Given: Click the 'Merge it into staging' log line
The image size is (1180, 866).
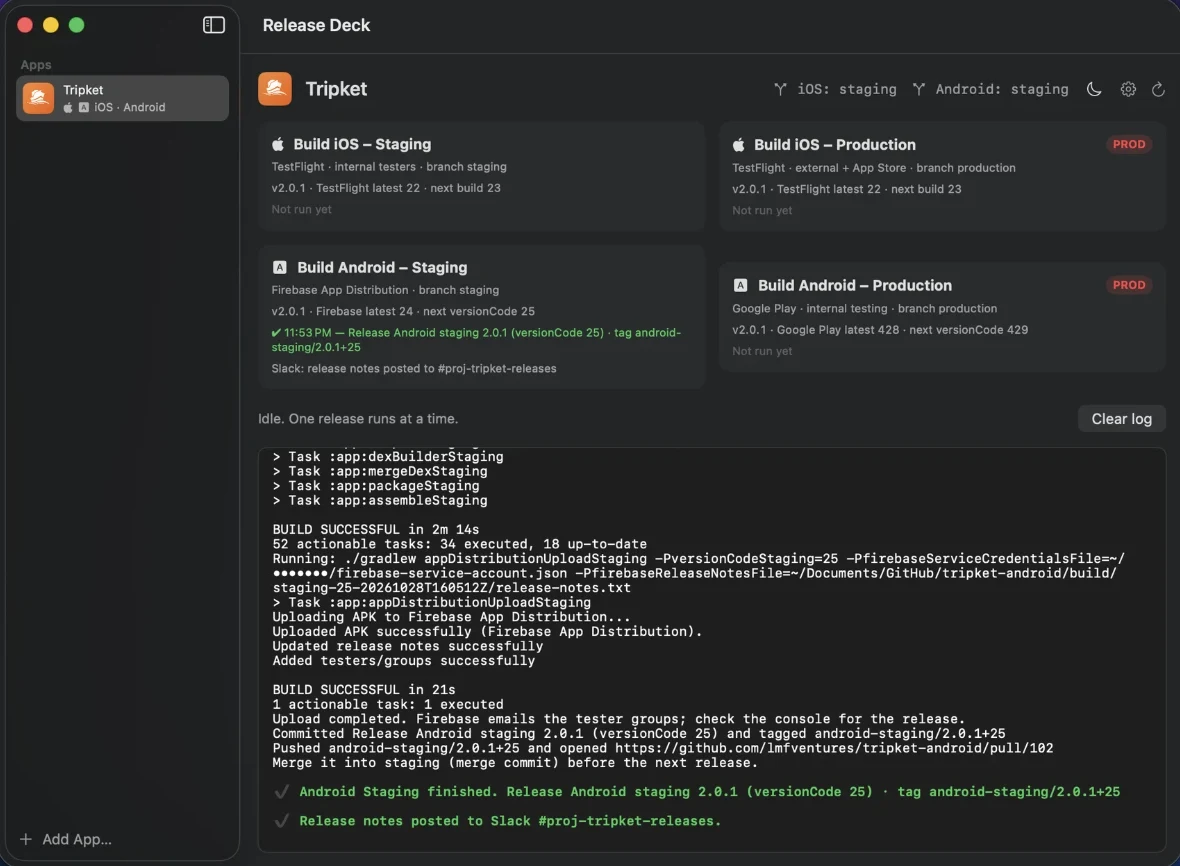Looking at the screenshot, I should (x=515, y=762).
